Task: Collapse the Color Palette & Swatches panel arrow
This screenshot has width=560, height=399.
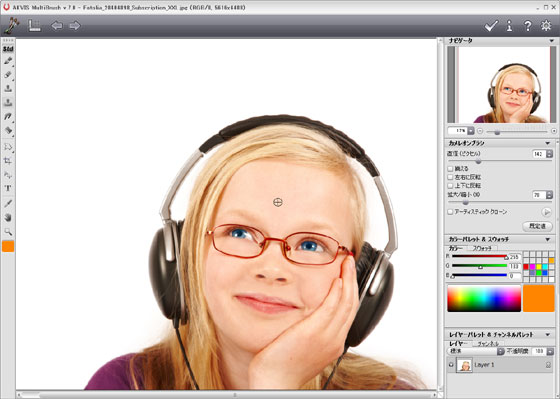Action: tap(548, 239)
